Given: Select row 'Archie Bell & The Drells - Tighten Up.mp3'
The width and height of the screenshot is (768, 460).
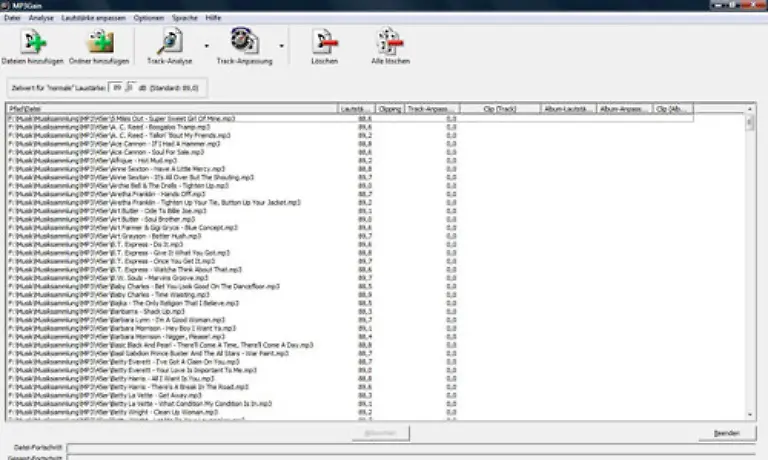Looking at the screenshot, I should [350, 186].
